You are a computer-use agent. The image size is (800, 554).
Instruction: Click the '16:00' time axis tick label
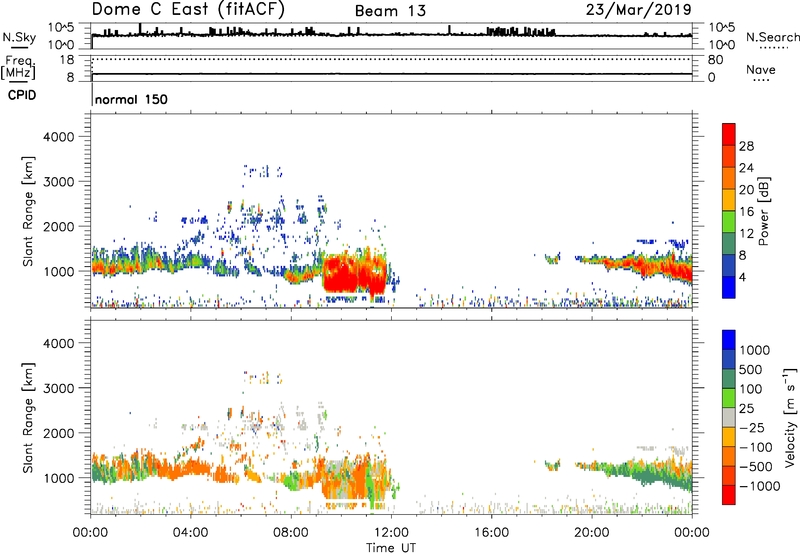491,533
